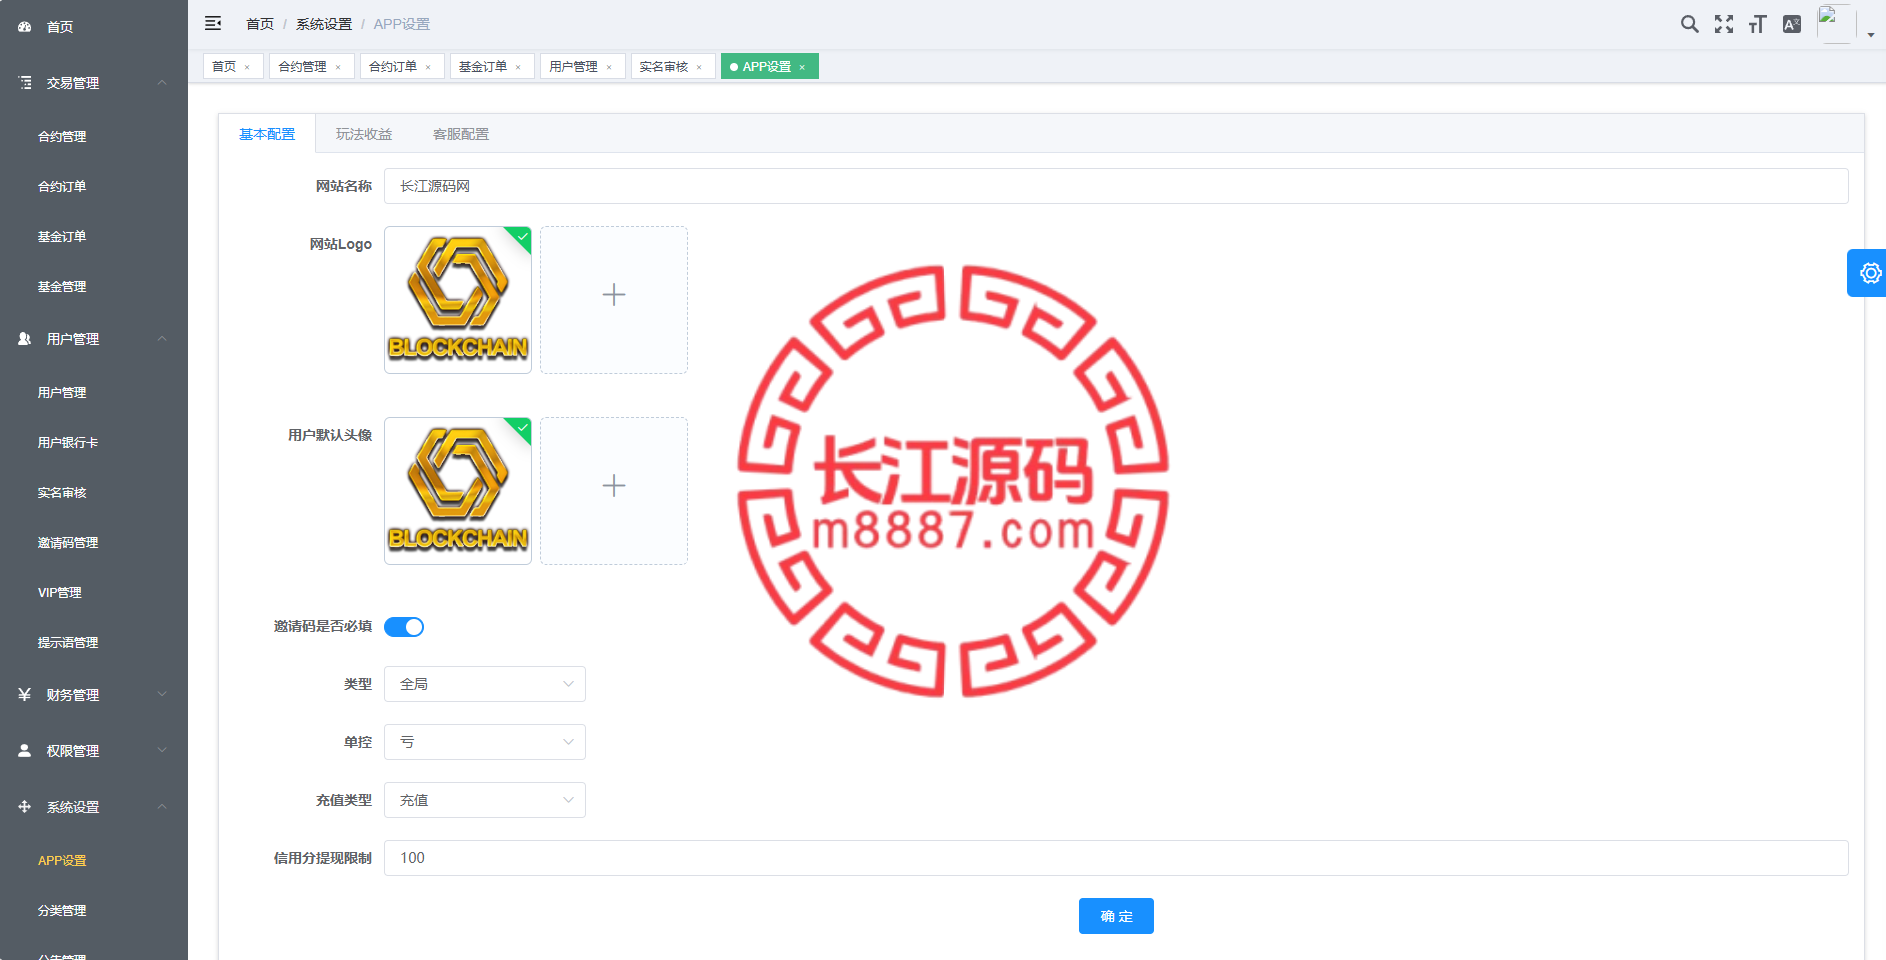Click the search magnifier icon in header
1886x960 pixels.
tap(1689, 24)
